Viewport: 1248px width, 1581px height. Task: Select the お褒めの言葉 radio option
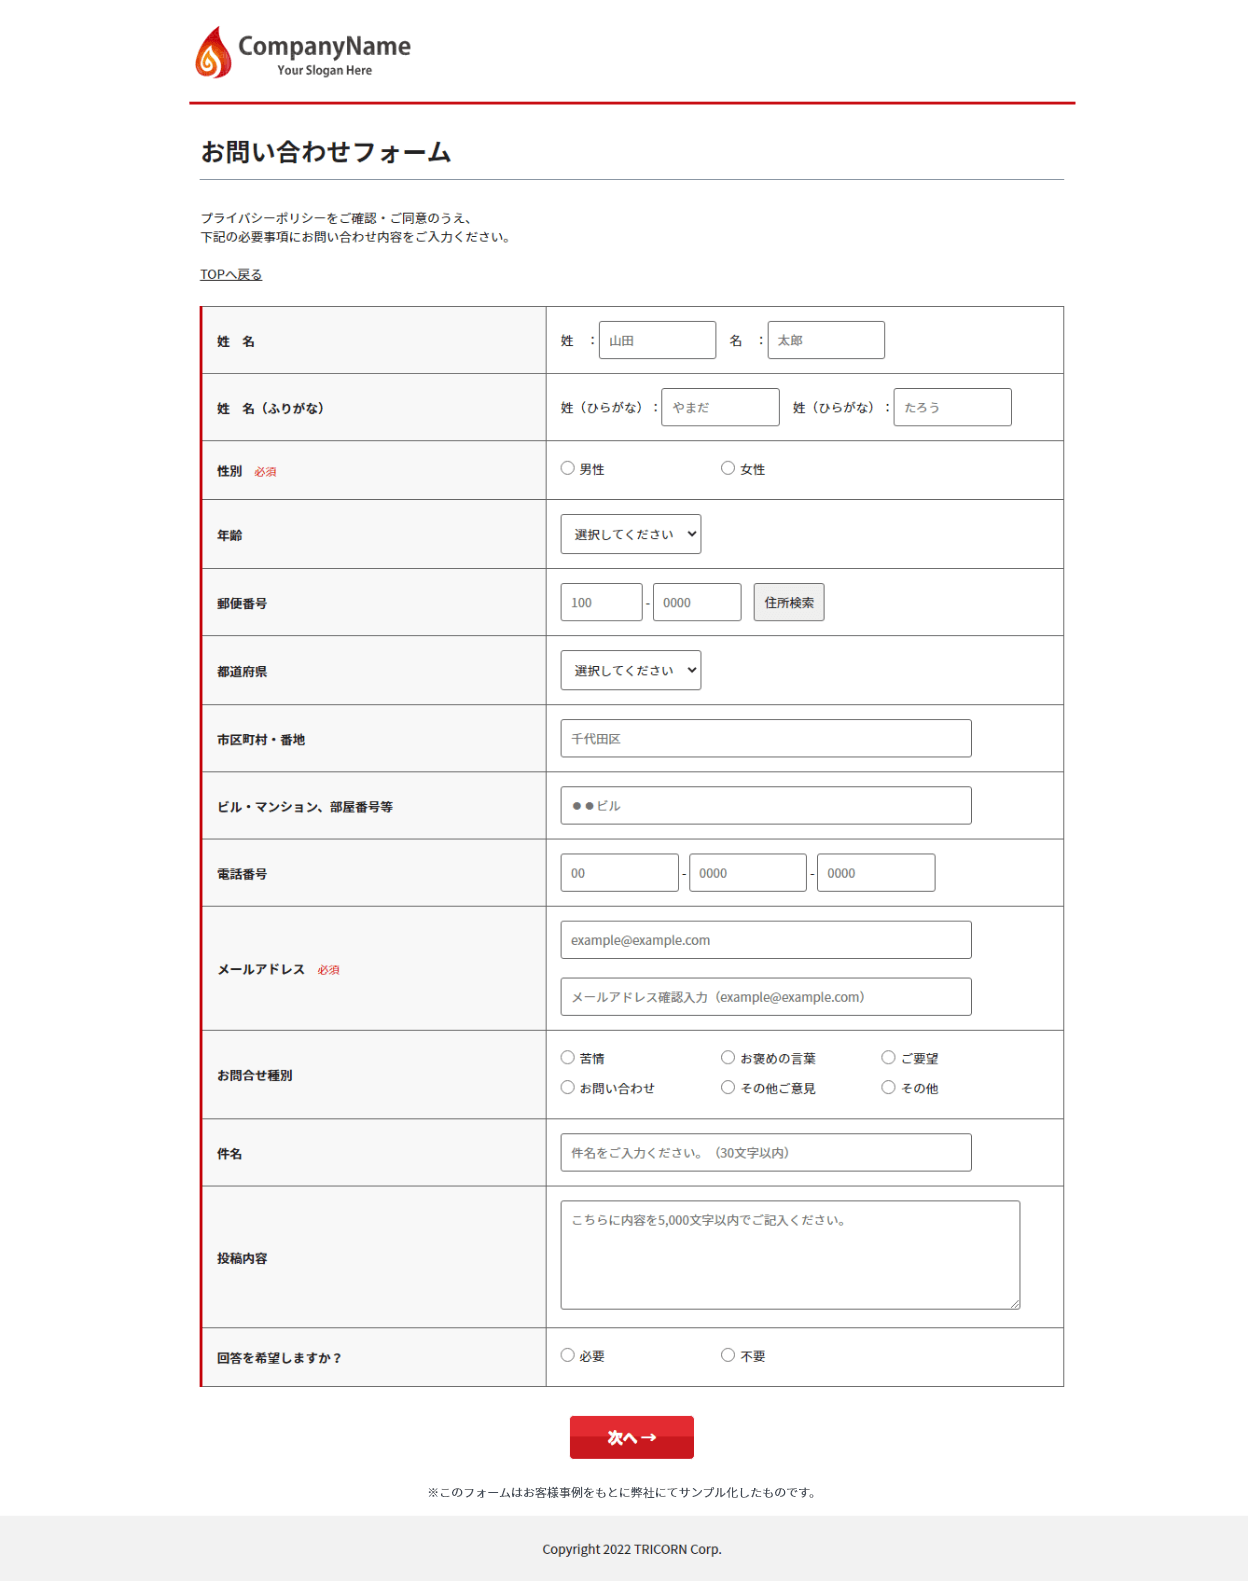[x=728, y=1057]
